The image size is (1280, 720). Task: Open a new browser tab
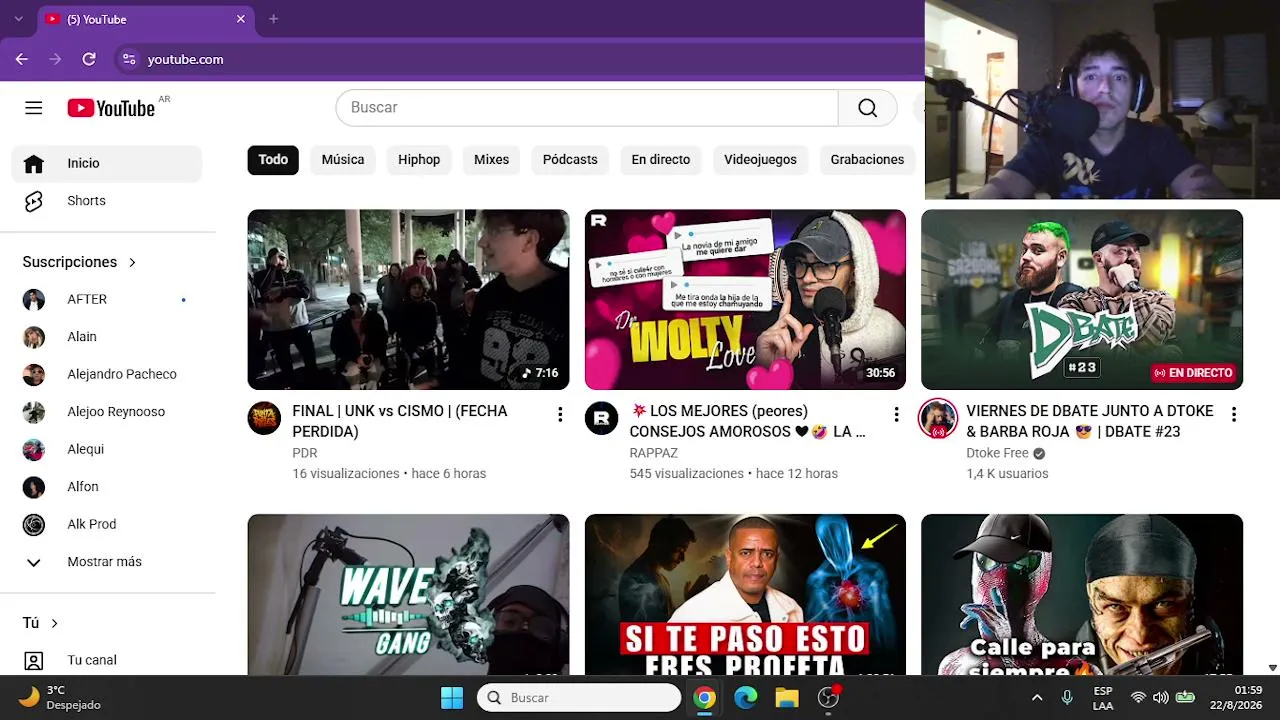(x=273, y=19)
